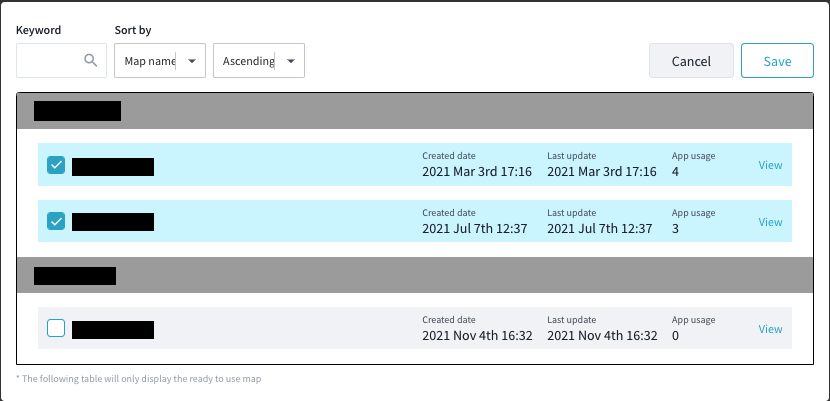The image size is (830, 401).
Task: Open the Map name sort dropdown
Action: [160, 61]
